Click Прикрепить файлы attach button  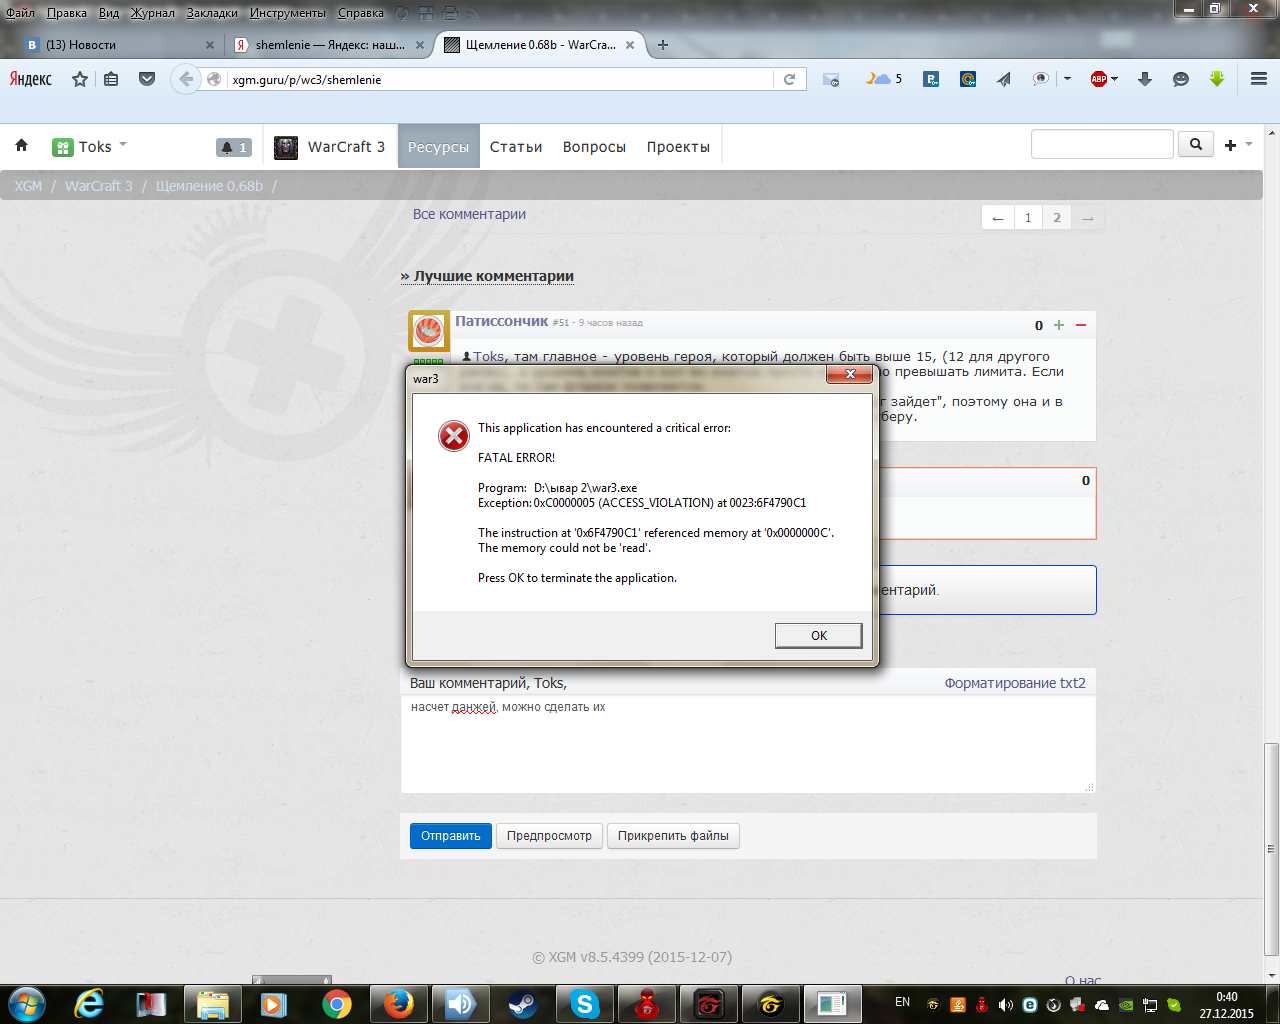coord(673,836)
